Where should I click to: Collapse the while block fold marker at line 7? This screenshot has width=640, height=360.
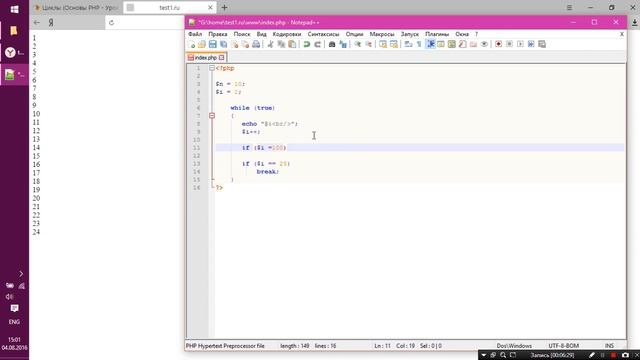tap(212, 116)
